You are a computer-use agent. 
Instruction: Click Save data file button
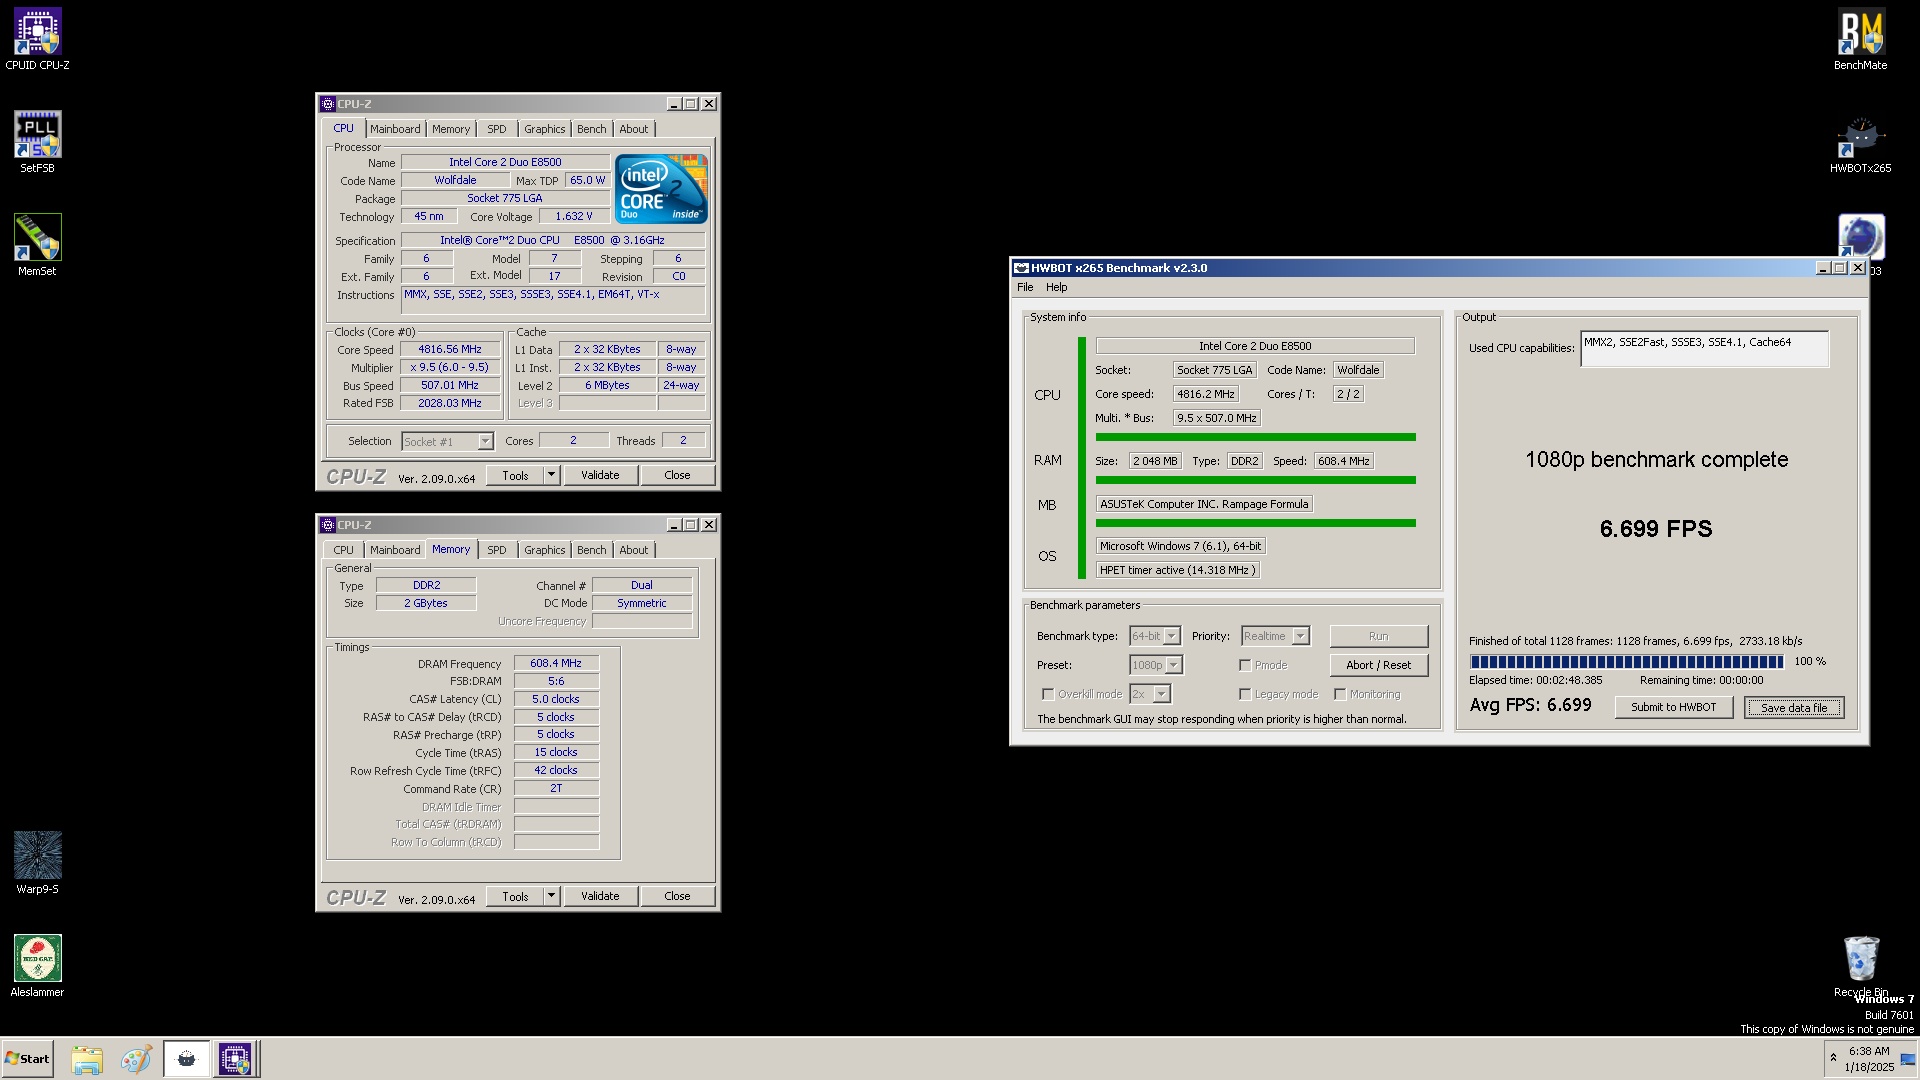(x=1794, y=707)
